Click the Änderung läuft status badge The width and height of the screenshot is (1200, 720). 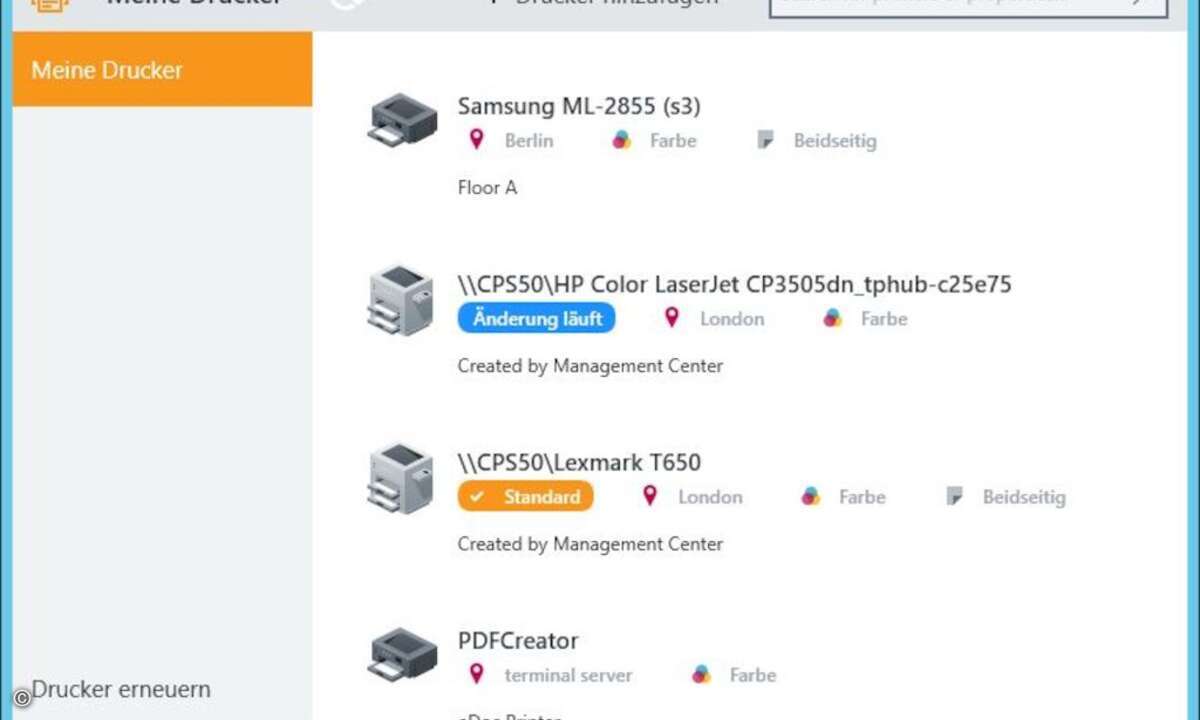(x=537, y=318)
